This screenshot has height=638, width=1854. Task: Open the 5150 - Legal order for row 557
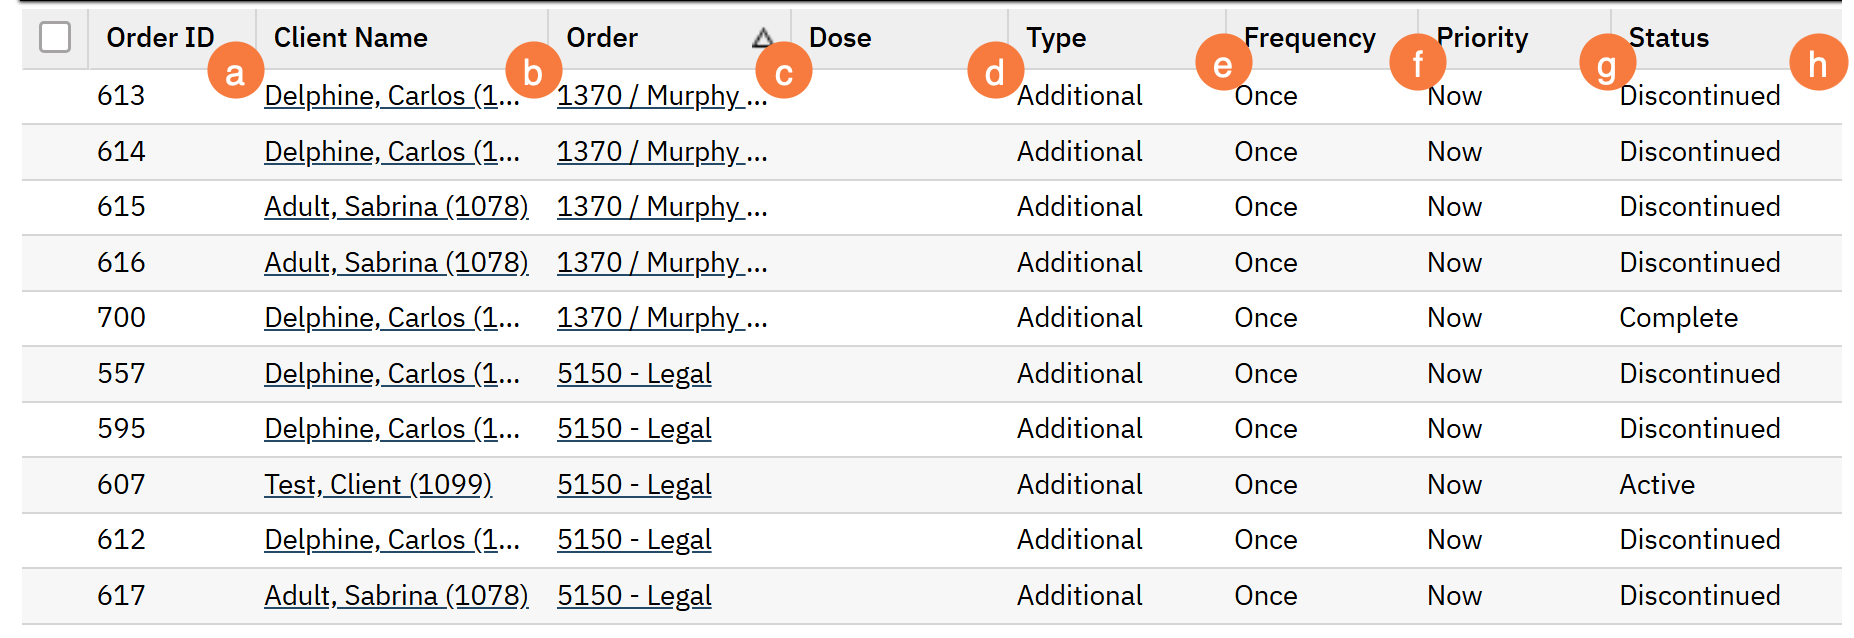coord(634,374)
